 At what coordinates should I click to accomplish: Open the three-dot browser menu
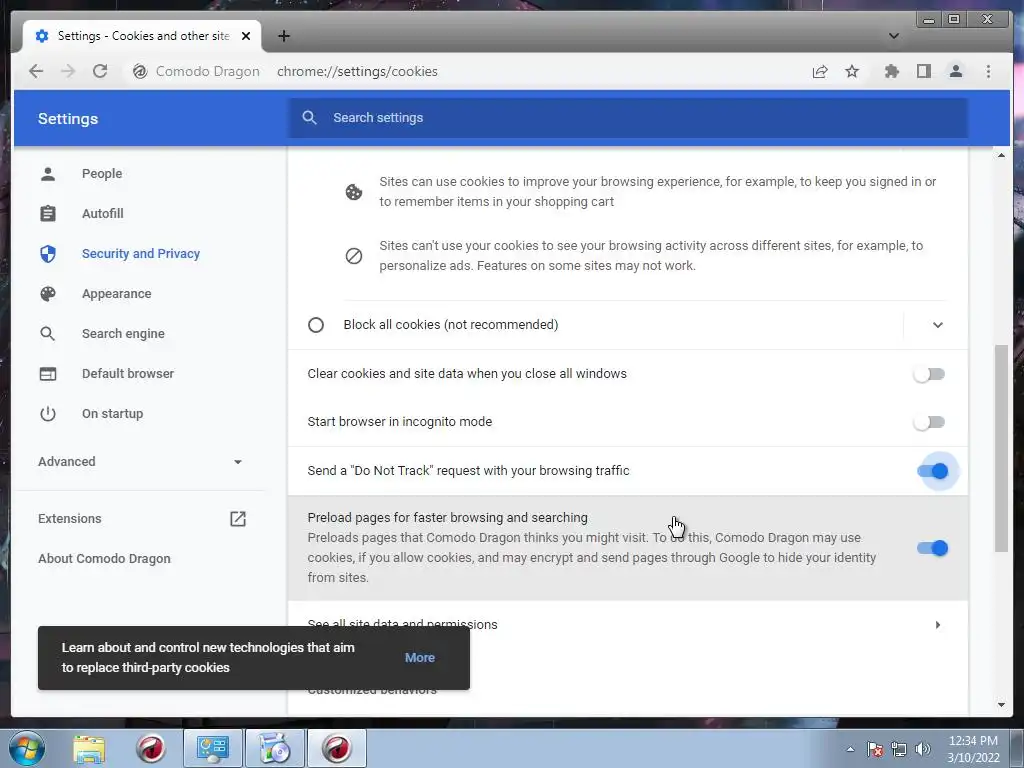[988, 71]
